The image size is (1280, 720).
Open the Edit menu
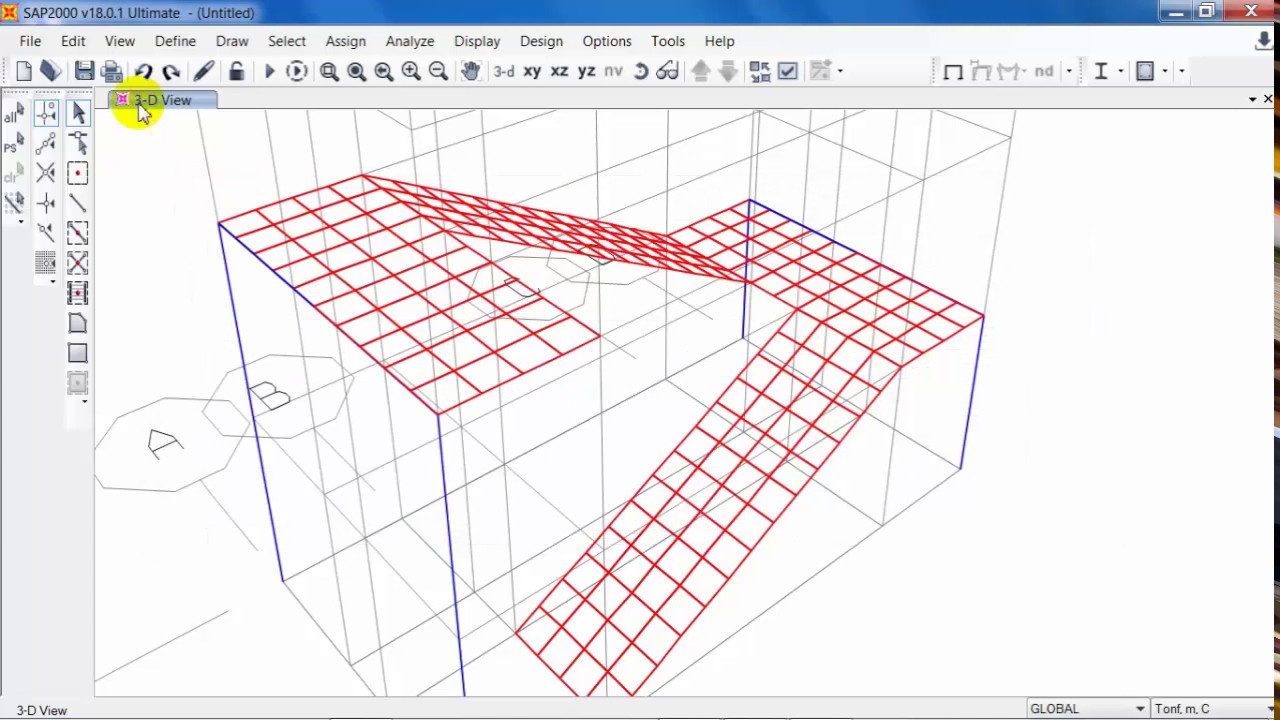[73, 41]
